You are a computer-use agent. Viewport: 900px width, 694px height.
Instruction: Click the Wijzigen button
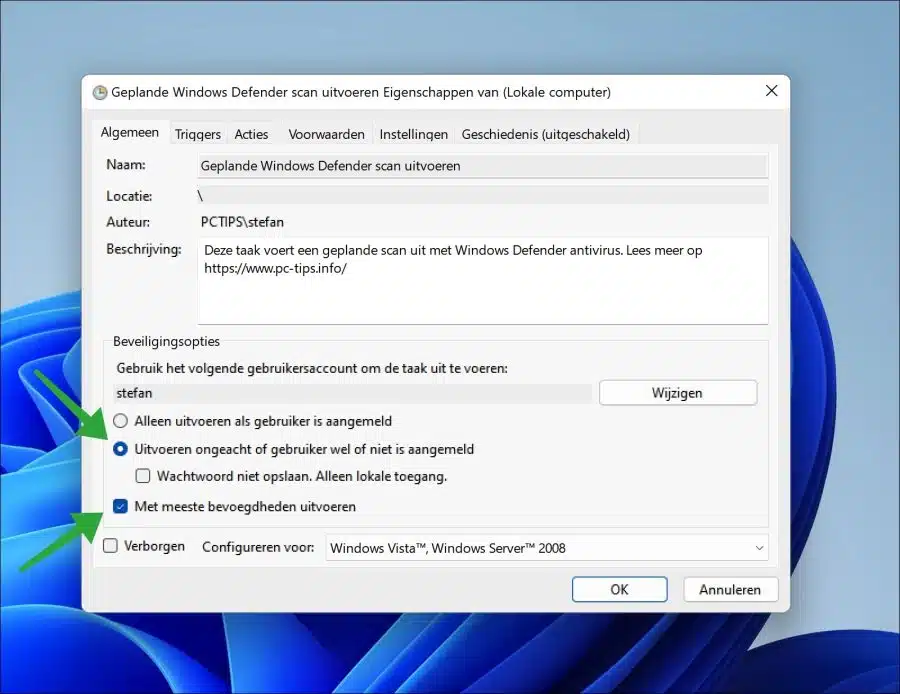tap(678, 393)
